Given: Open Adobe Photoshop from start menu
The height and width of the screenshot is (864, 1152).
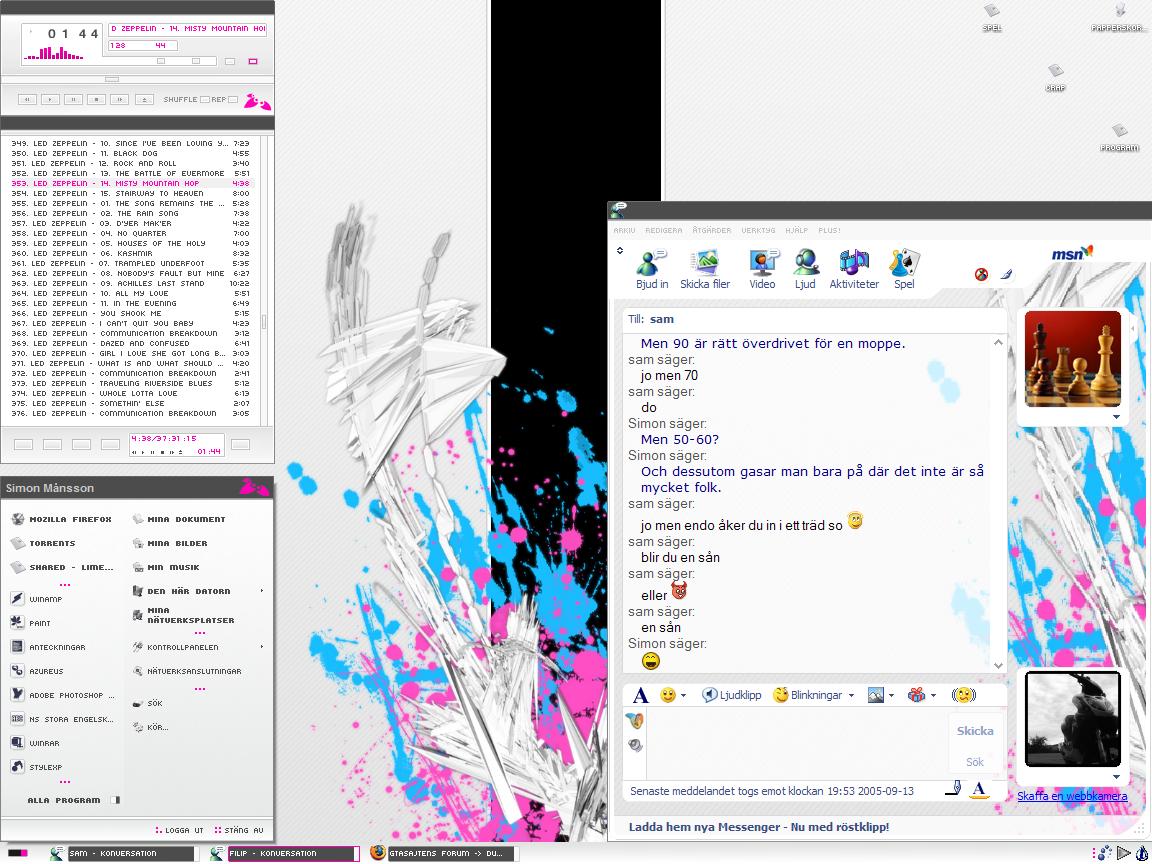Looking at the screenshot, I should coord(63,695).
